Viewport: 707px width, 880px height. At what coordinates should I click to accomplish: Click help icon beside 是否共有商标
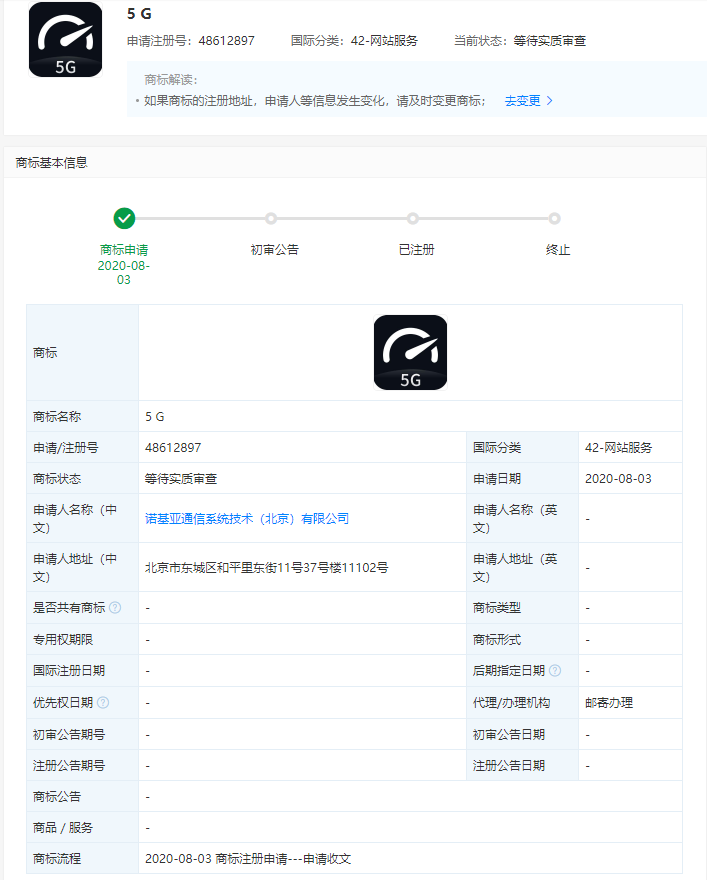tap(115, 608)
